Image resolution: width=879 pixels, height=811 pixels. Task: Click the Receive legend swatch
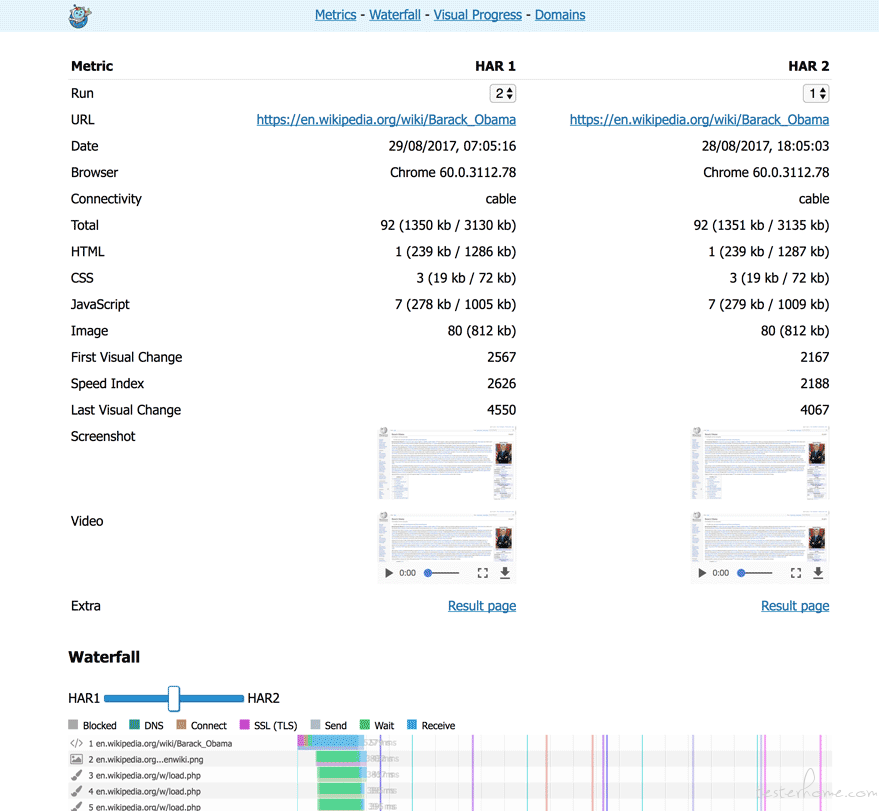pos(412,725)
